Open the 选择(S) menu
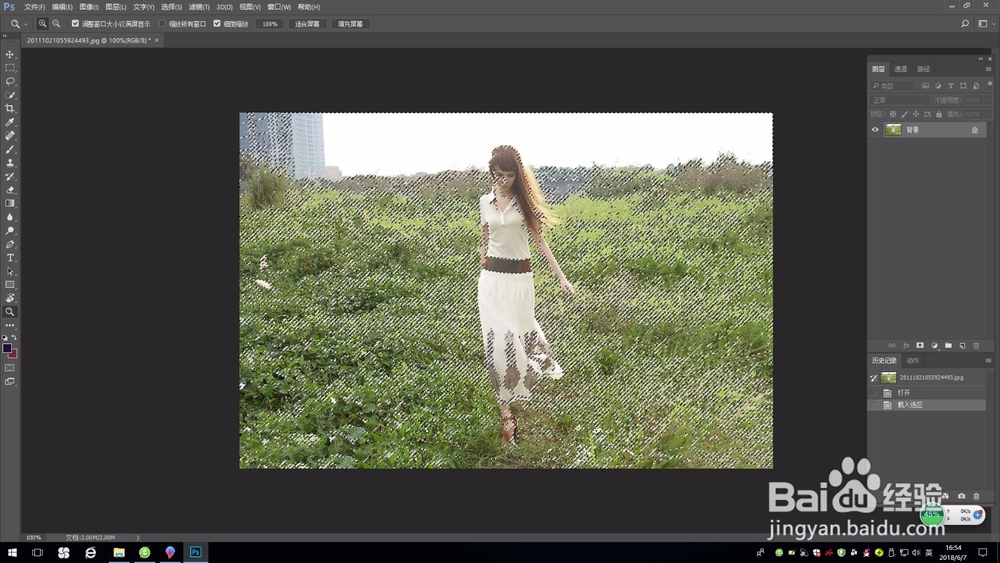 click(x=171, y=7)
